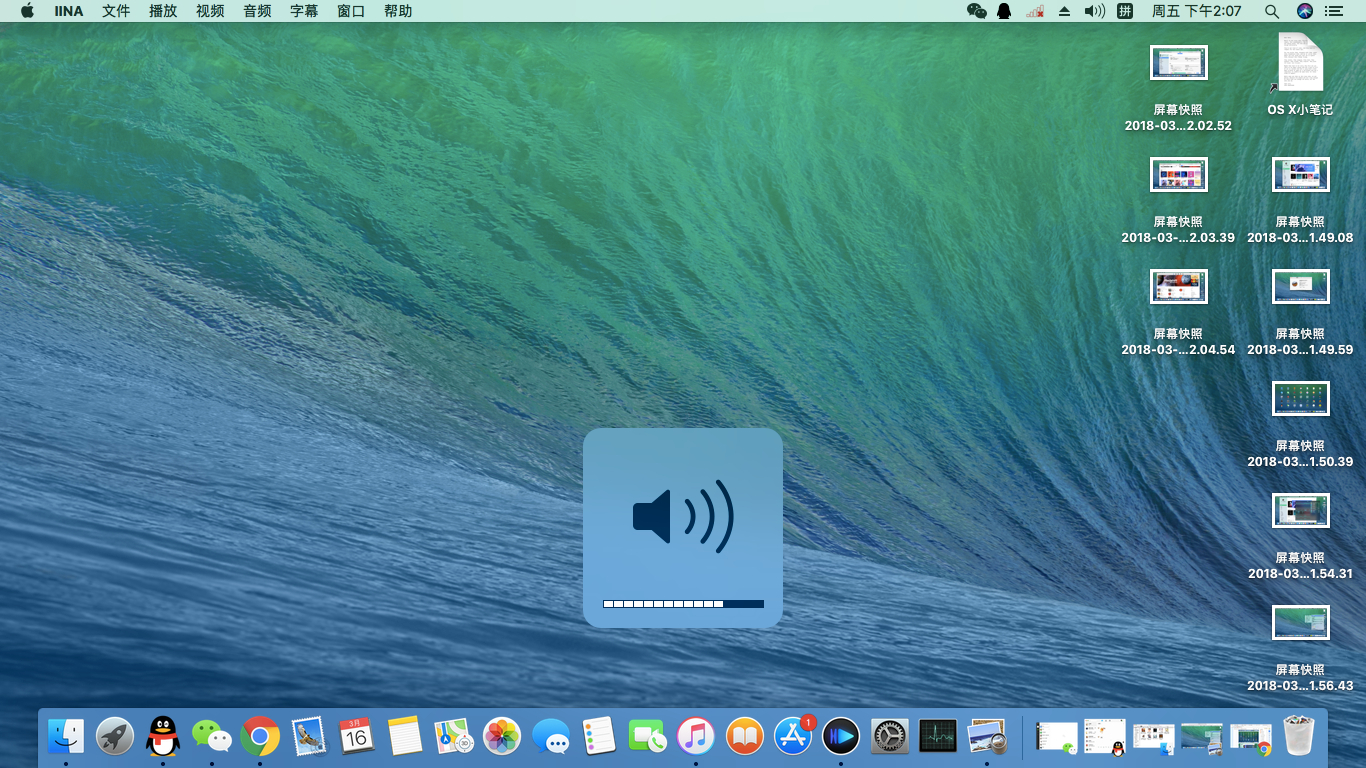Open Spotlight search magnifier

click(x=1272, y=11)
